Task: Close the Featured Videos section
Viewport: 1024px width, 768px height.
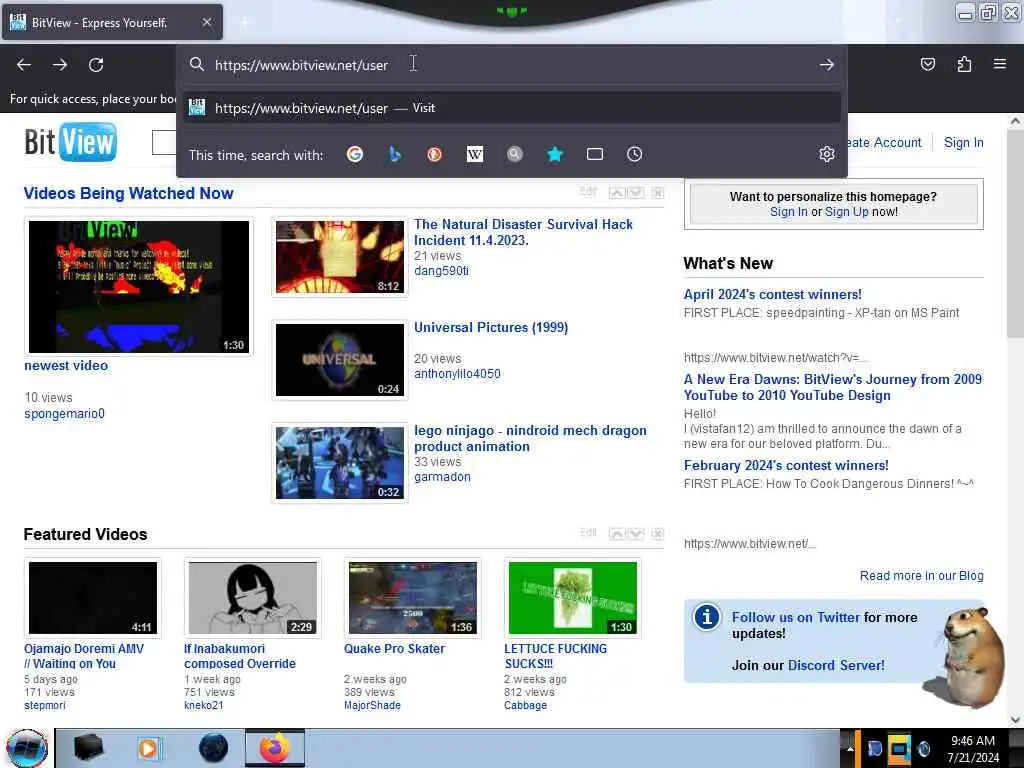Action: (658, 534)
